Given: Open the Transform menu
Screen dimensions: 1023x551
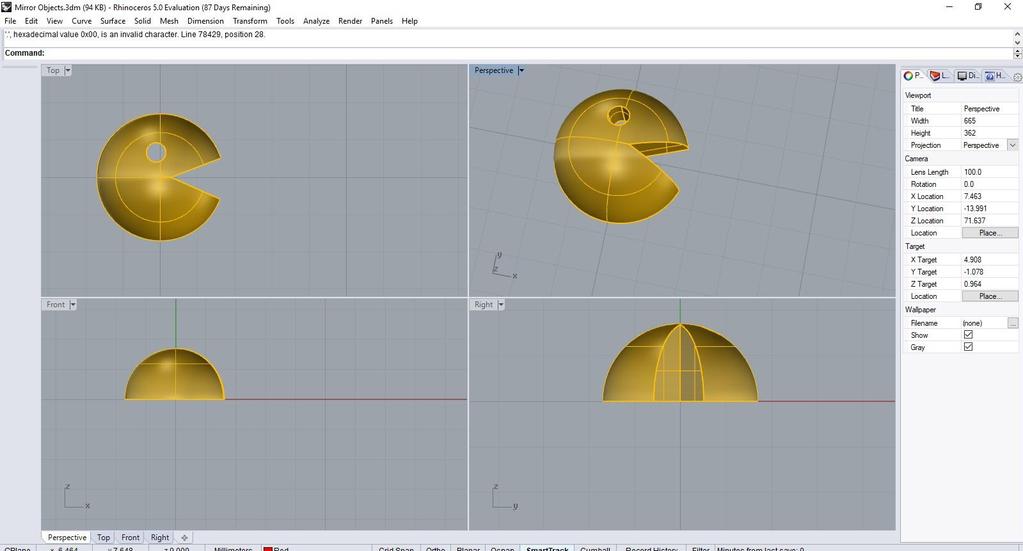Looking at the screenshot, I should 250,21.
